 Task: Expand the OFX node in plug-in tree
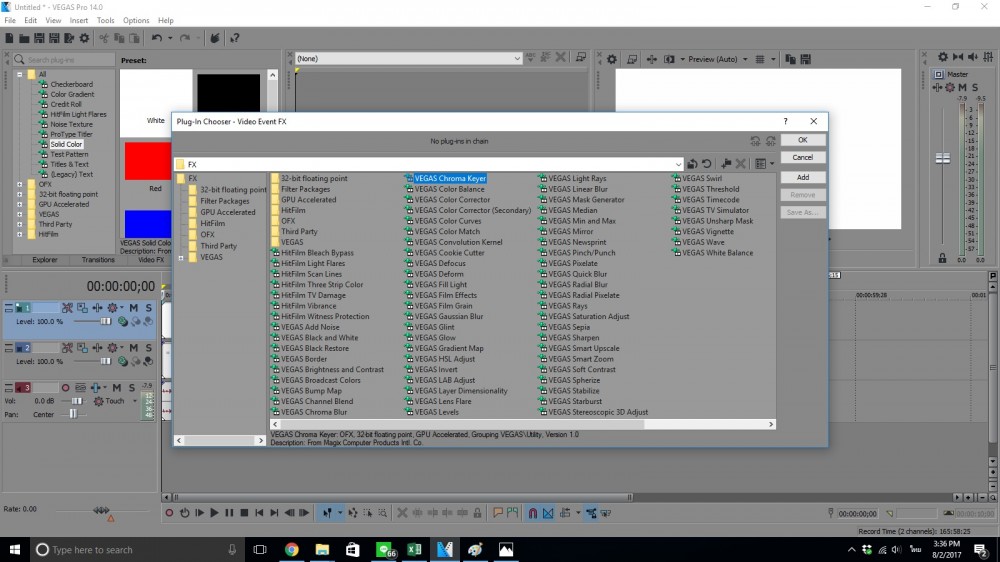(20, 184)
